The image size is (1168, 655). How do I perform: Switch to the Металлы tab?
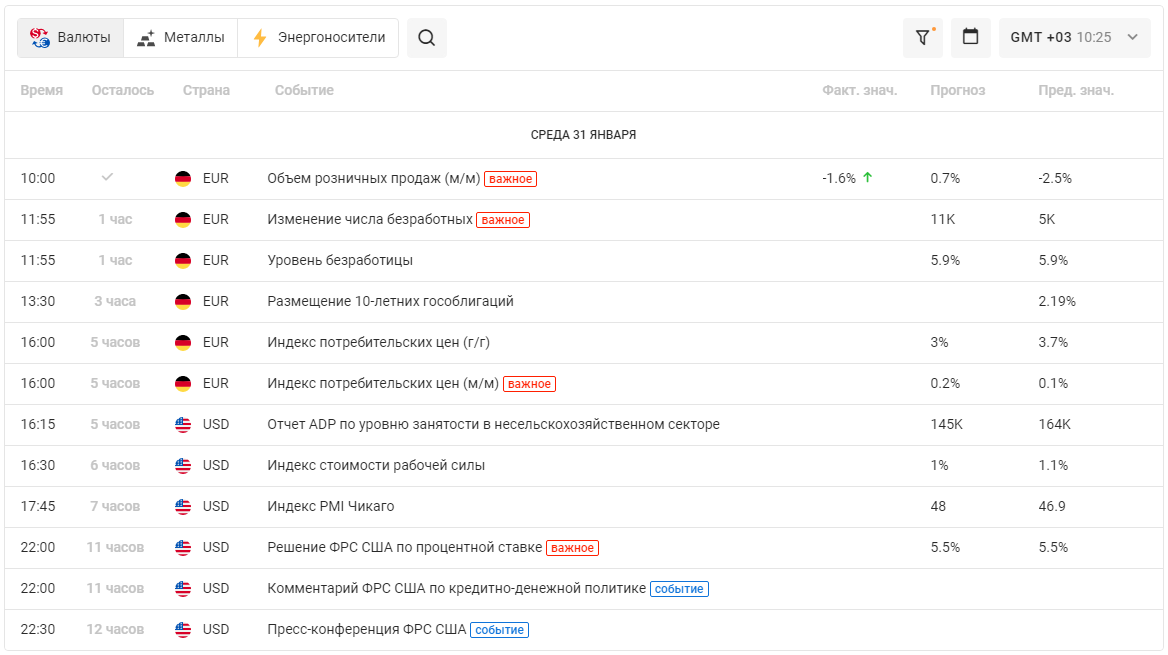(x=181, y=37)
